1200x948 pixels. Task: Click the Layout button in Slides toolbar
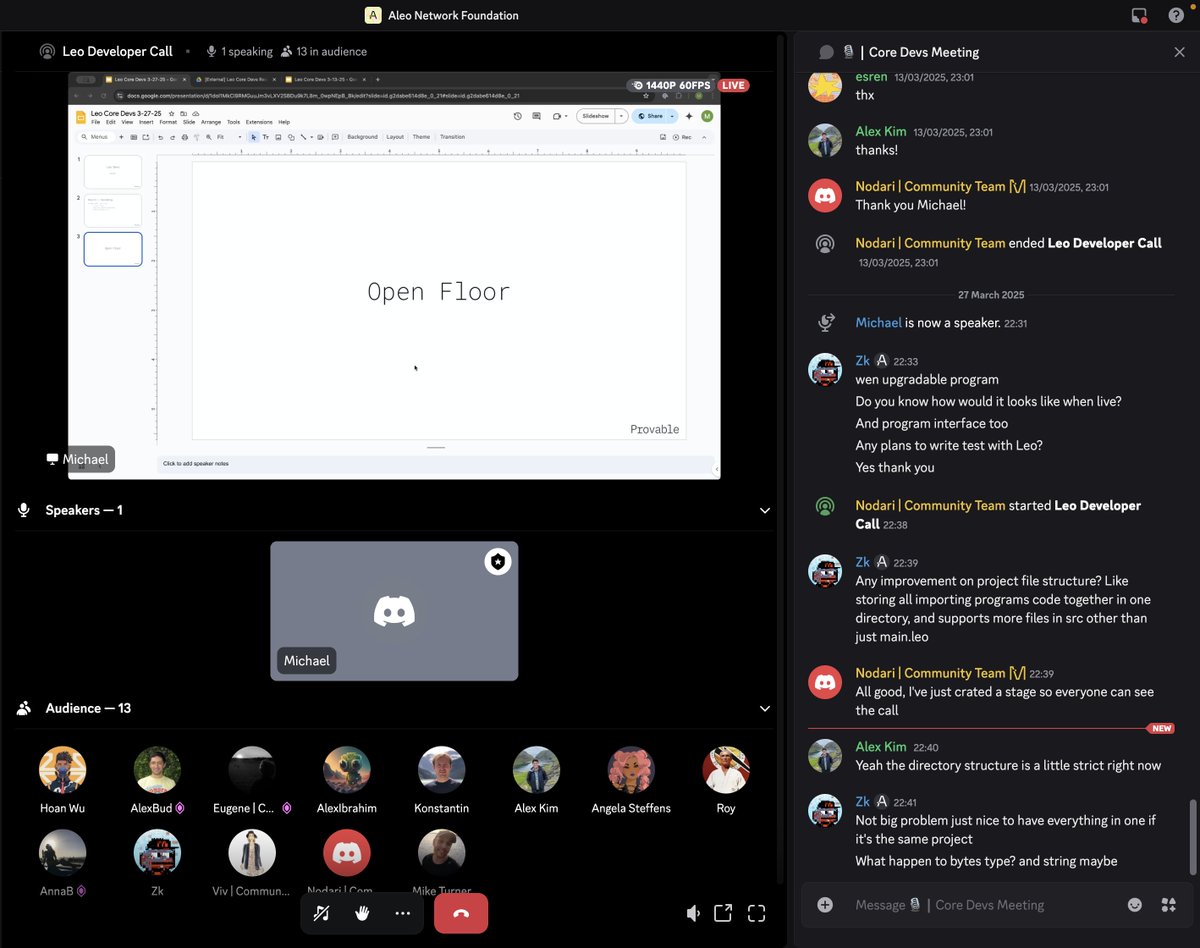point(395,137)
